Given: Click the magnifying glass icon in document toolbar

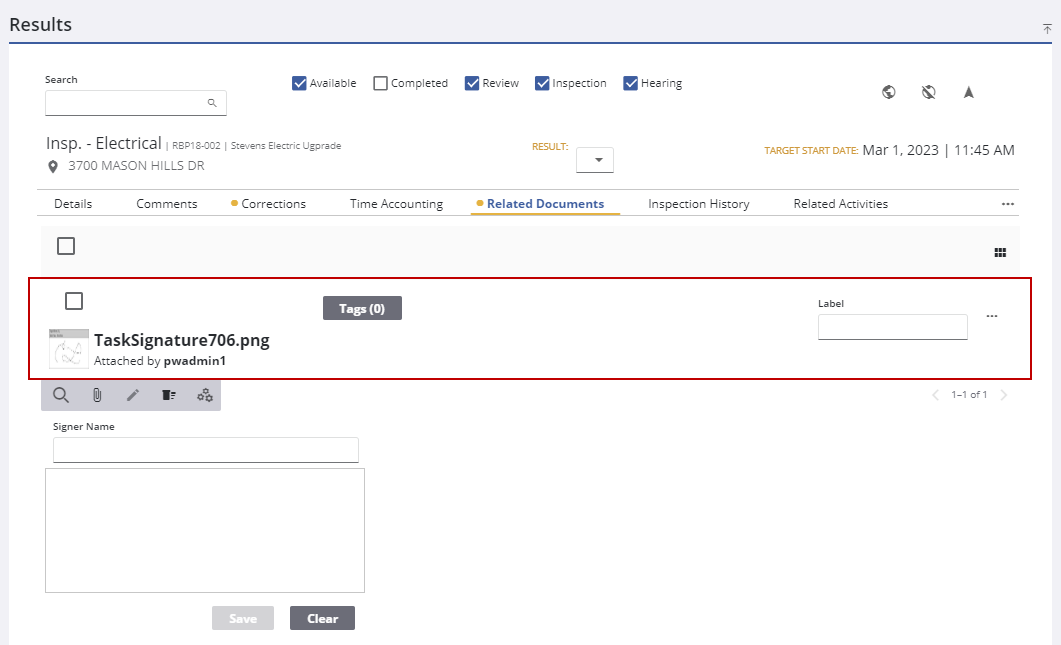Looking at the screenshot, I should [x=61, y=395].
